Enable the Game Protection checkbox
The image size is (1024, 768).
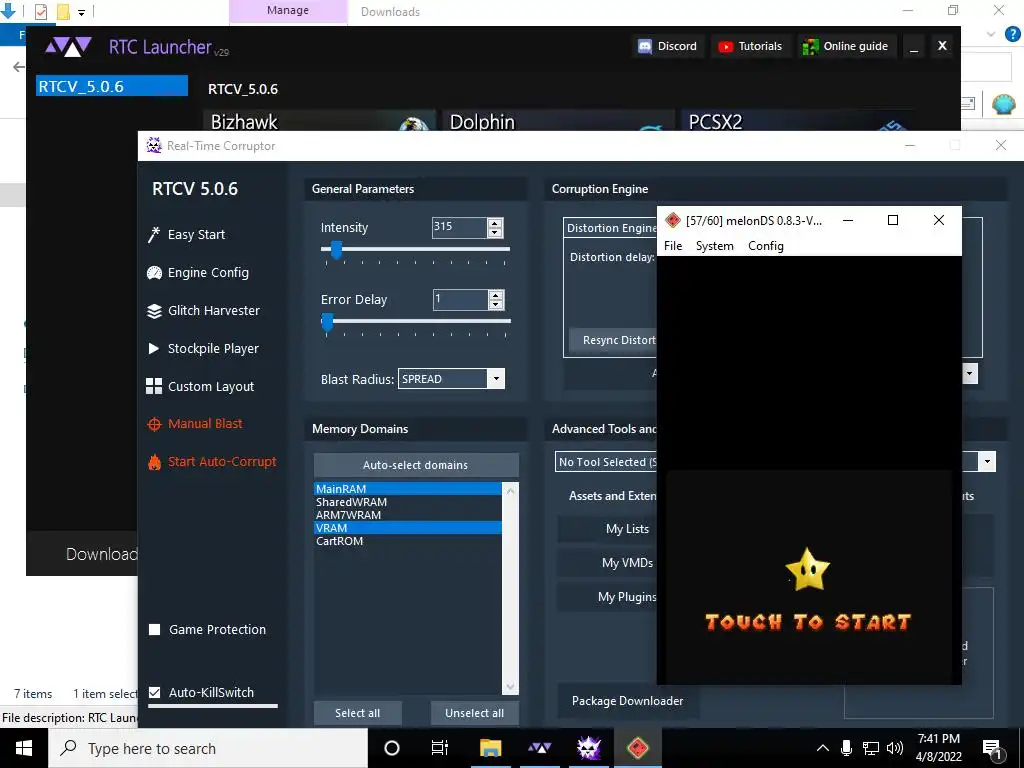coord(155,630)
